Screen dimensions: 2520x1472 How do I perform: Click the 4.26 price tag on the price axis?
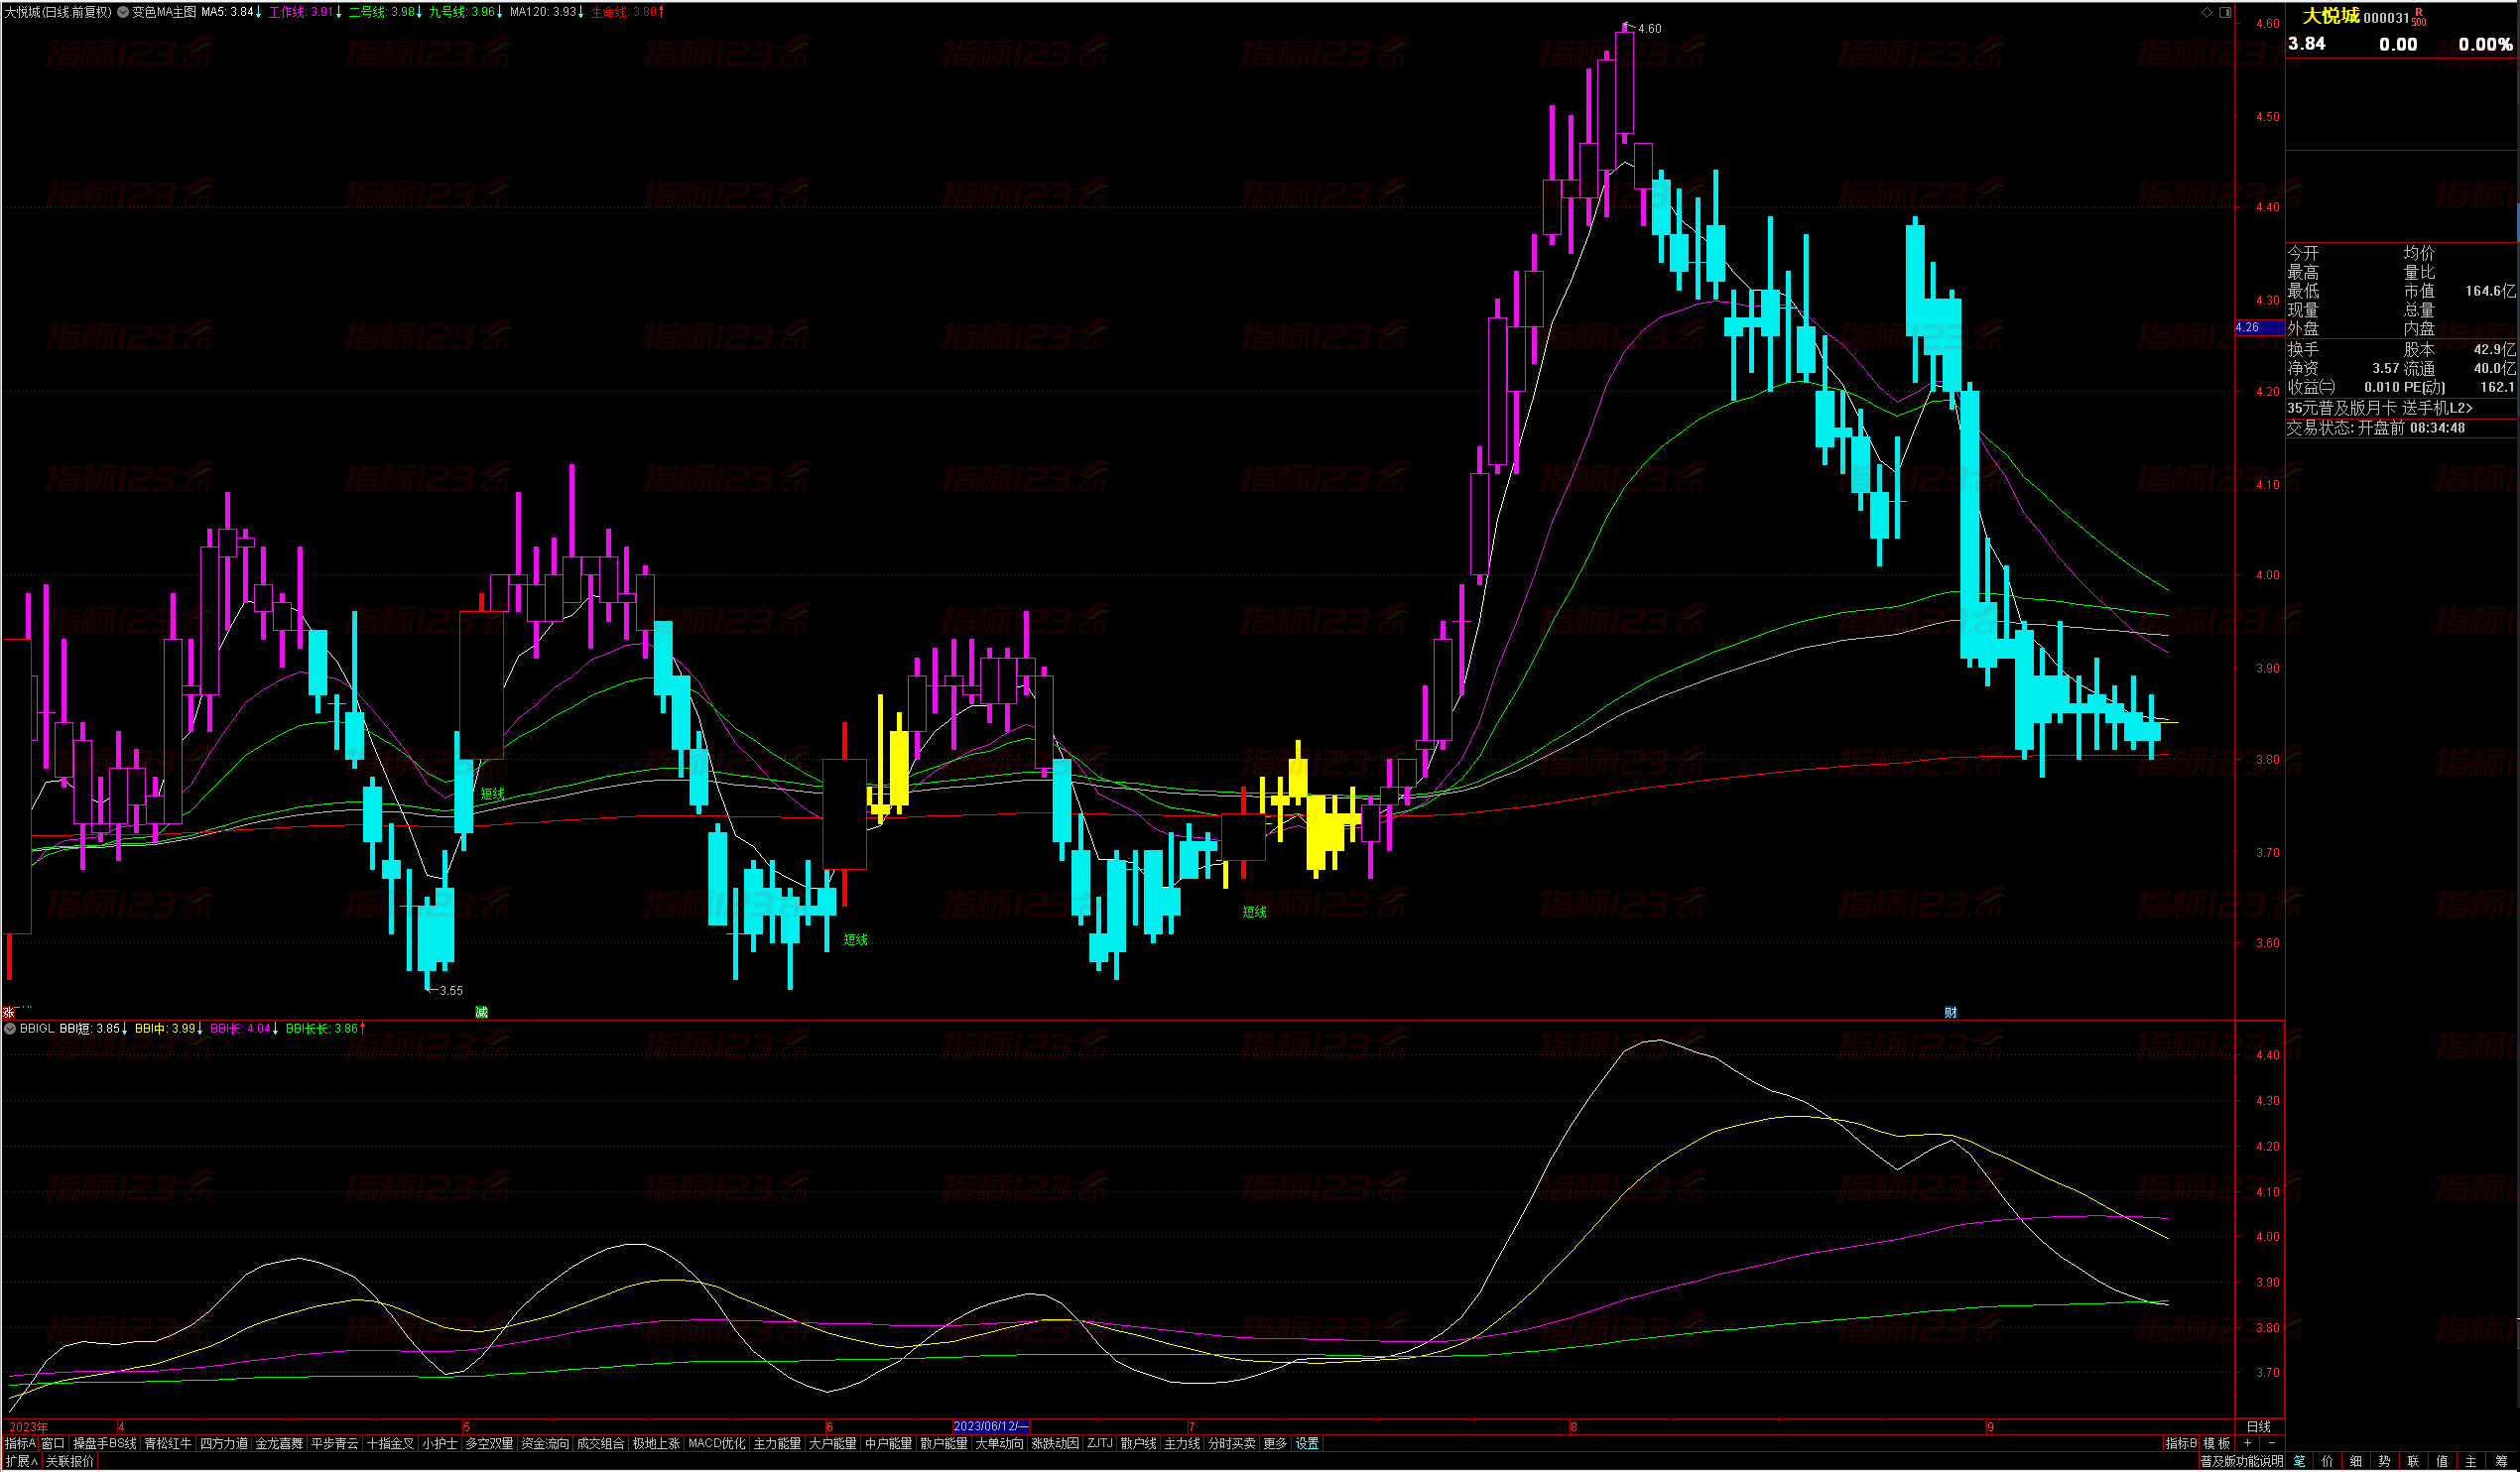(x=2260, y=327)
